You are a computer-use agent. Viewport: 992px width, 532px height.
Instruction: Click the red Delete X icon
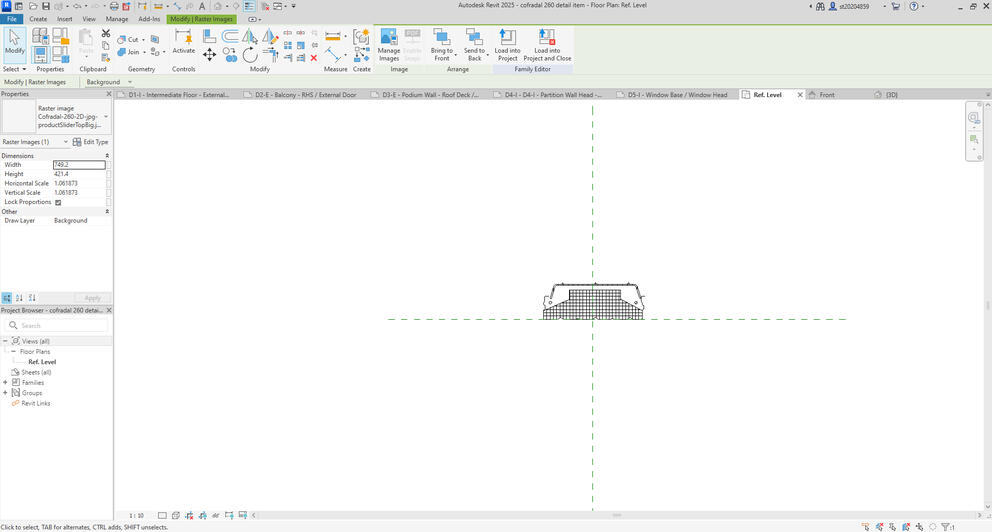tap(314, 58)
